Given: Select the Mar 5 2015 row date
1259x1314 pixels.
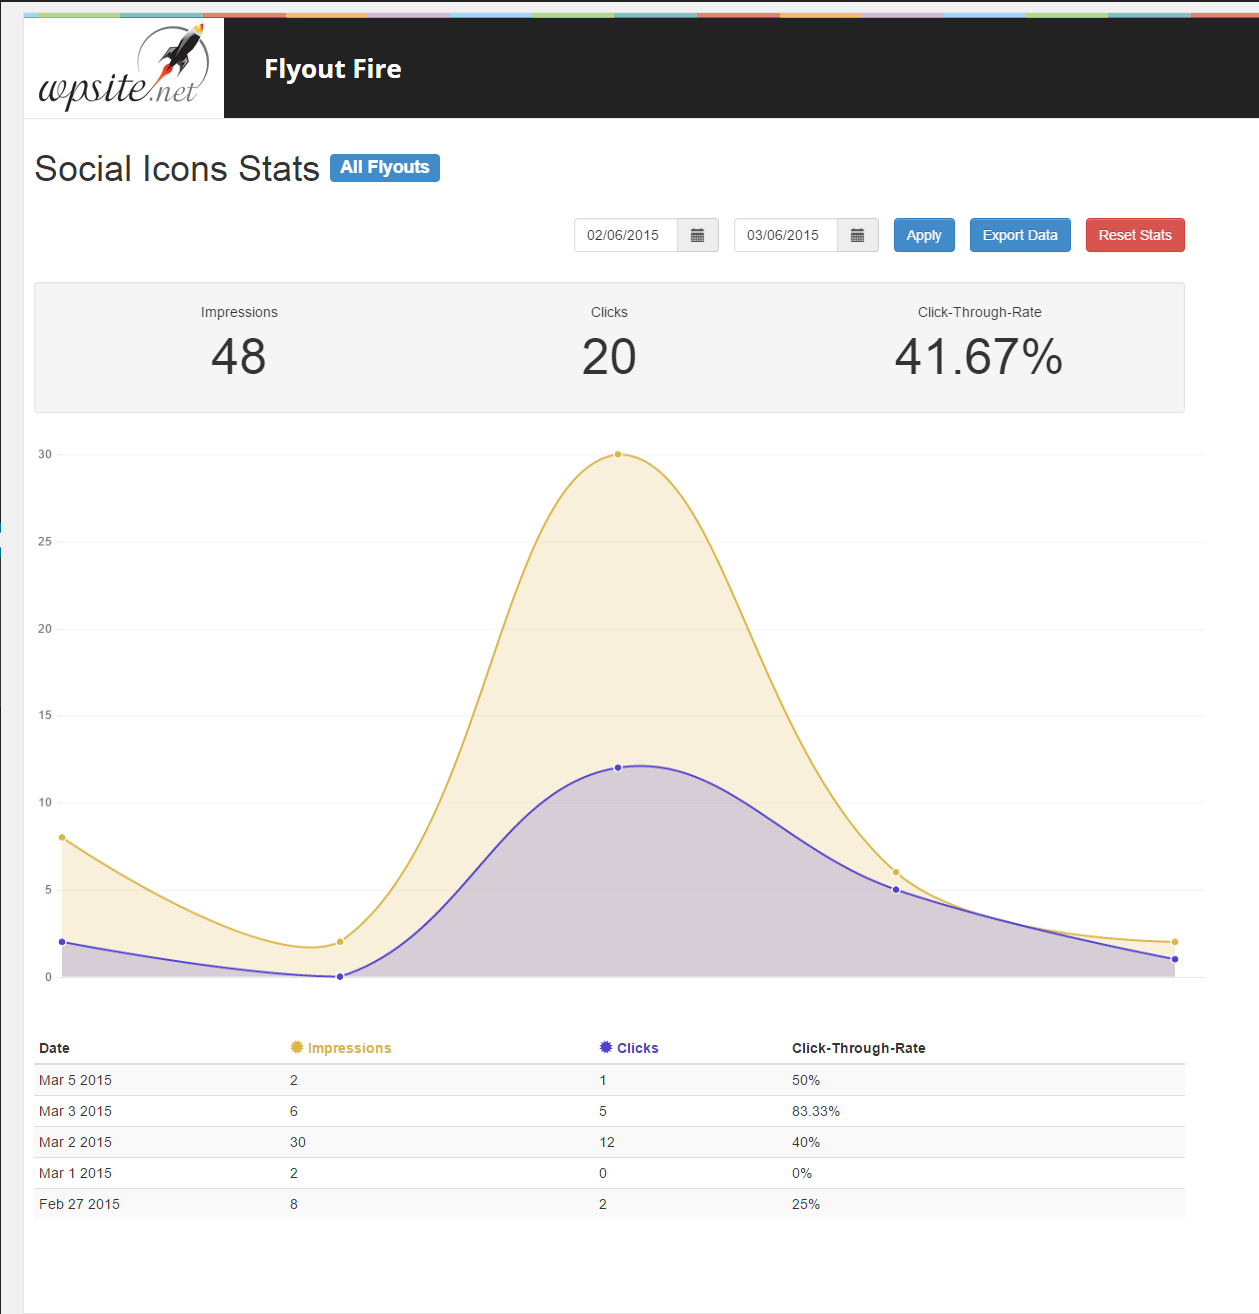Looking at the screenshot, I should click(75, 1080).
